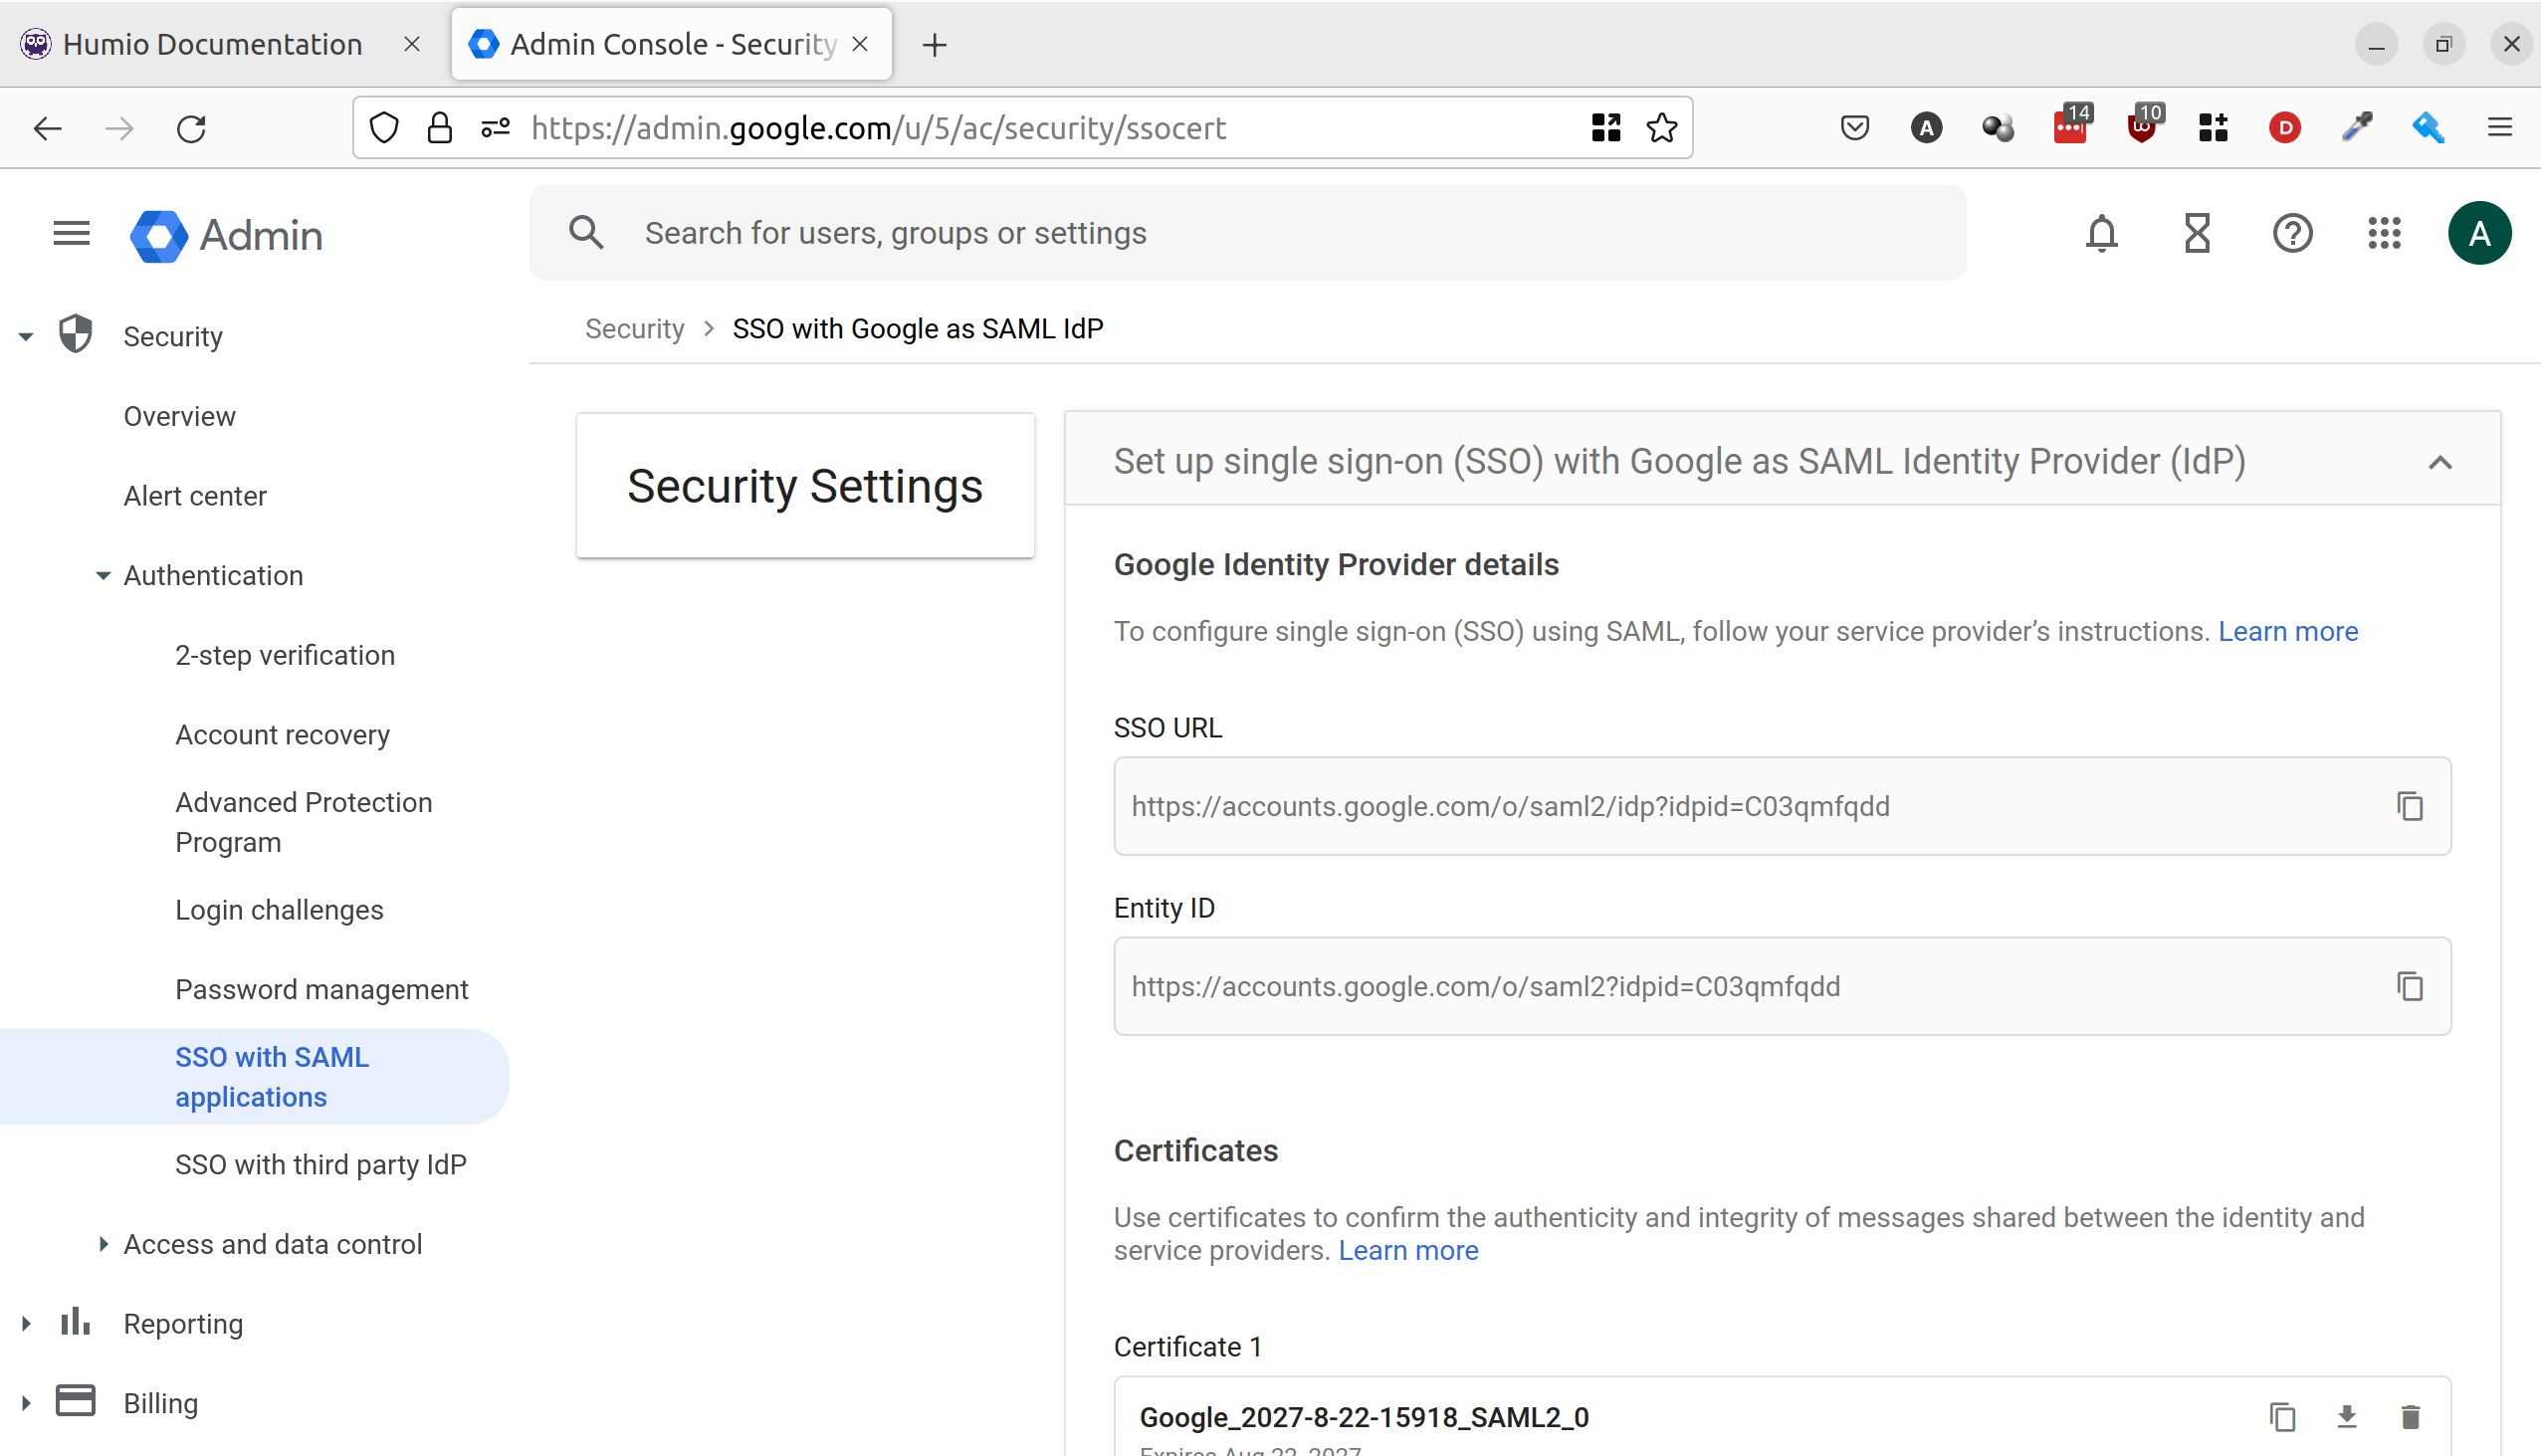Collapse the SSO setup card
2541x1456 pixels.
2440,461
